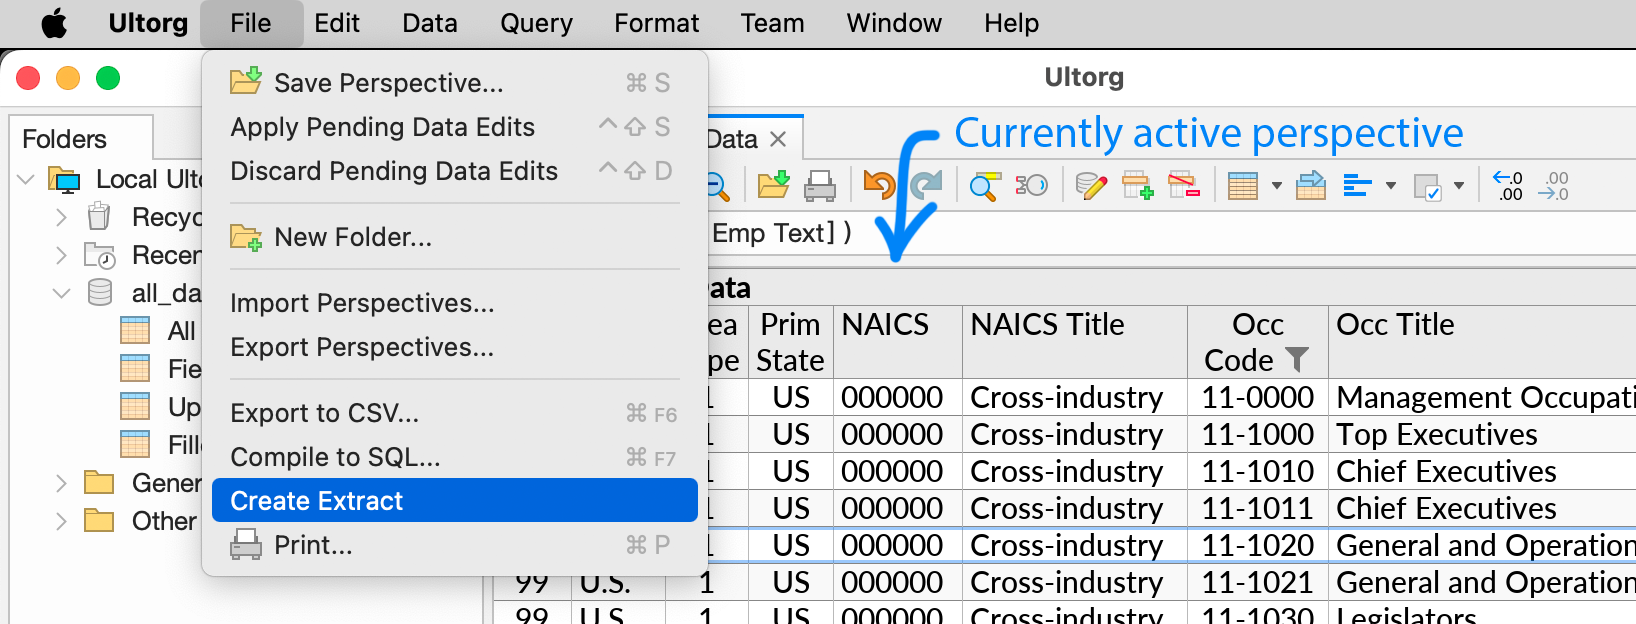Click the add-row icon with green plus
Screen dimensions: 1636x624
1137,185
